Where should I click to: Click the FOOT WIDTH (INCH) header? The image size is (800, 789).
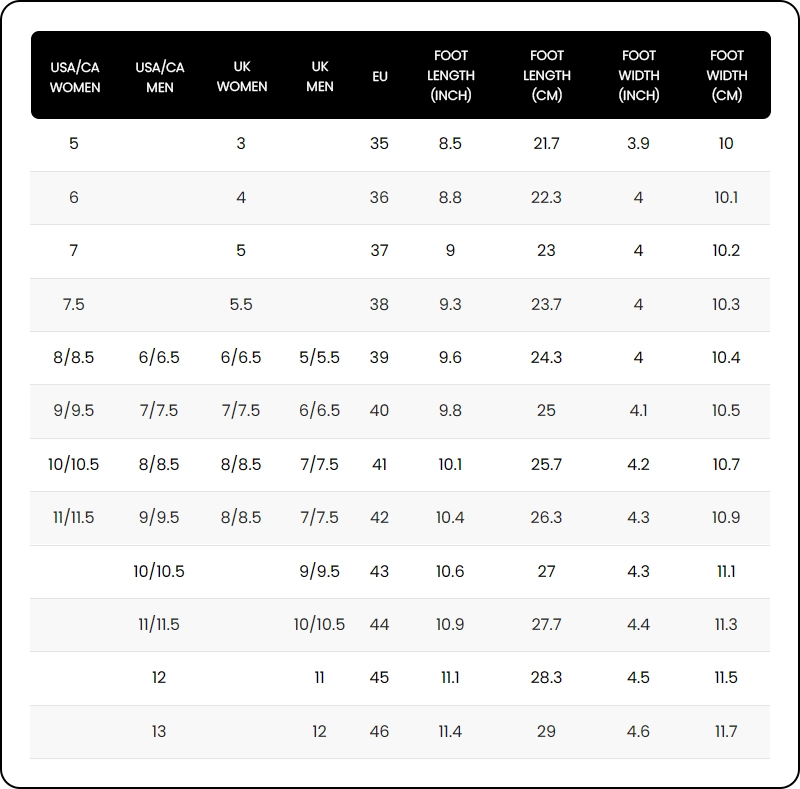tap(639, 76)
